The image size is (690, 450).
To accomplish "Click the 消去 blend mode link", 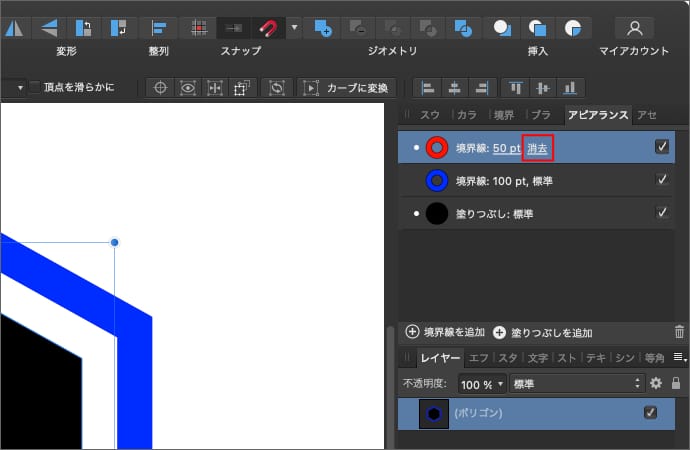I will click(538, 148).
